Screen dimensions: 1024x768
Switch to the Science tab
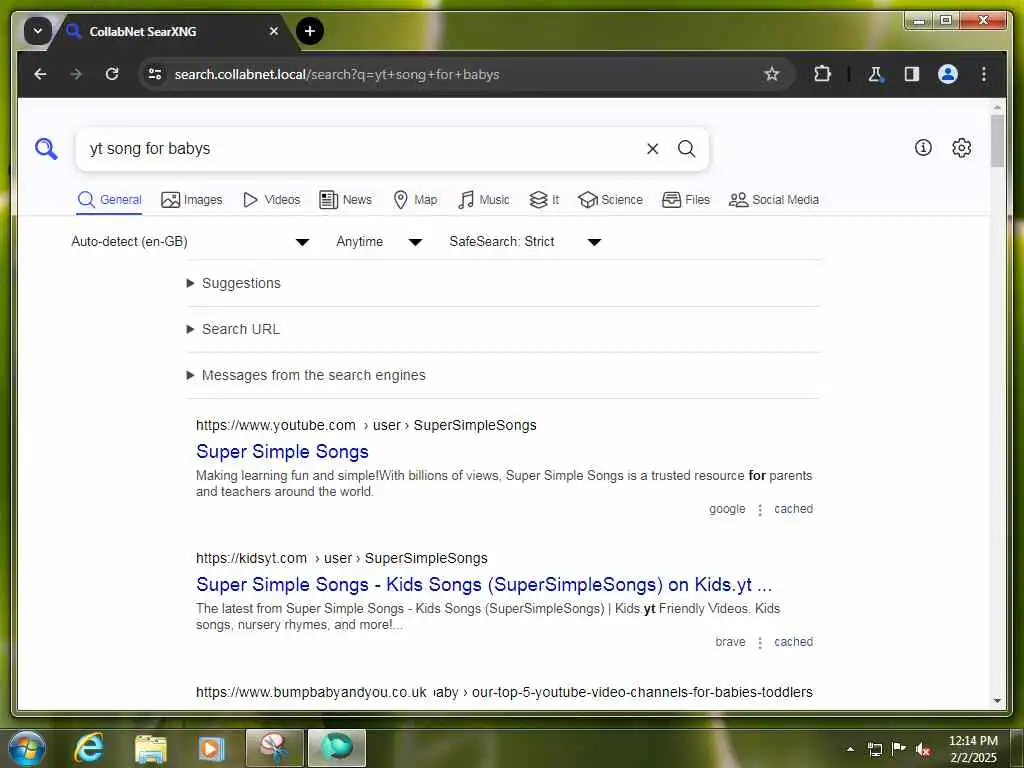[611, 200]
